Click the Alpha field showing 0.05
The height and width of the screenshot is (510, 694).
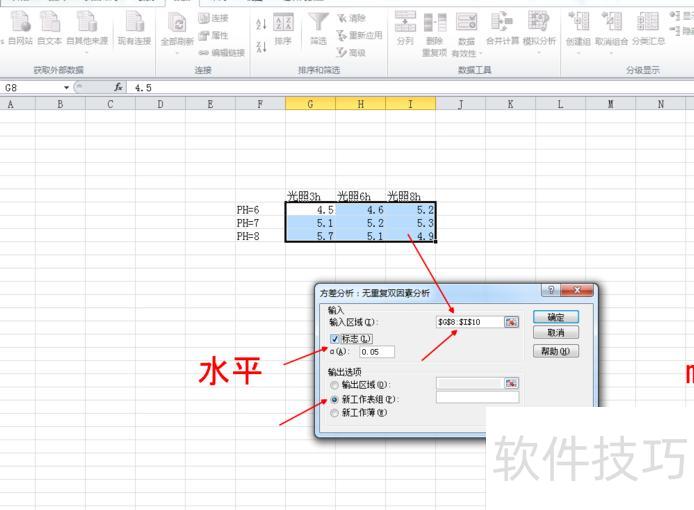point(377,352)
